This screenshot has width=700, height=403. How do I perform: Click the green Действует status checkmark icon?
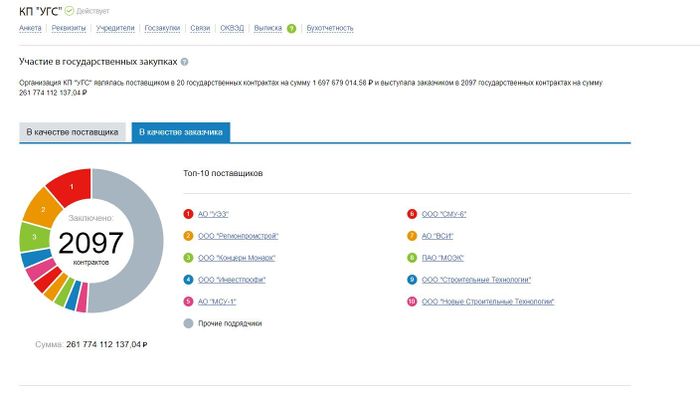click(69, 11)
